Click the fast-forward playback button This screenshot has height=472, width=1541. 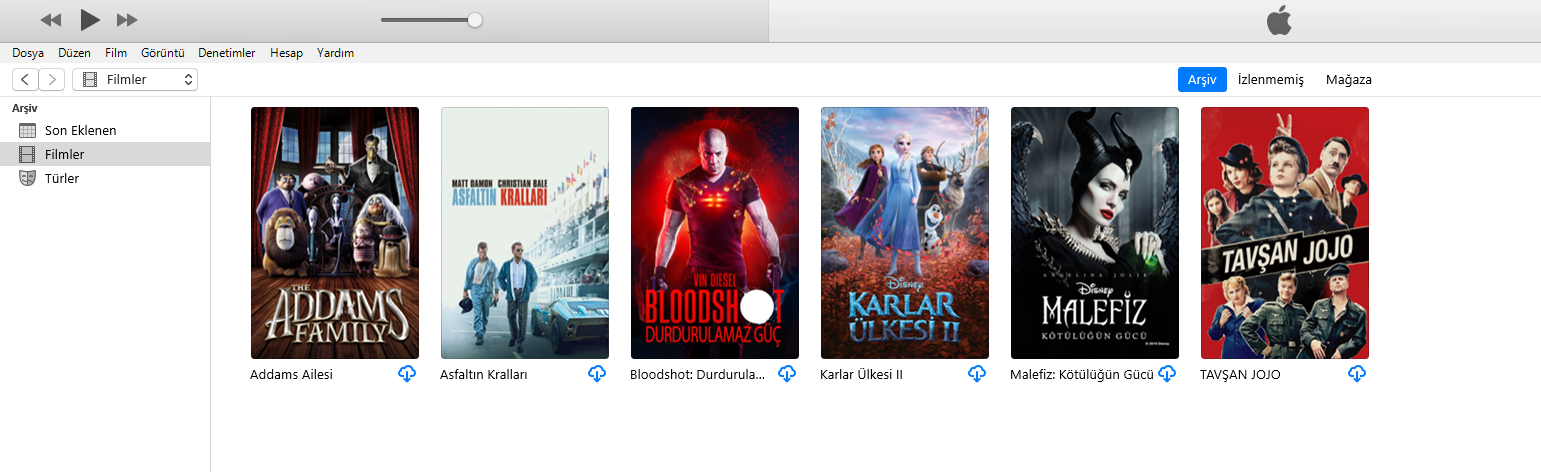(x=127, y=20)
